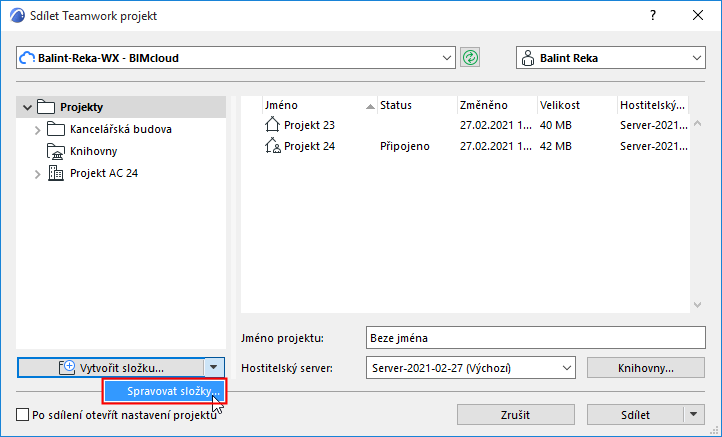Image resolution: width=722 pixels, height=437 pixels.
Task: Click the 42 MB size cell
Action: (555, 146)
